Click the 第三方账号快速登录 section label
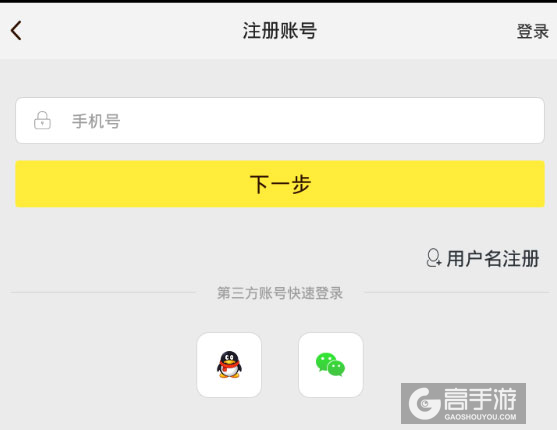 tap(280, 293)
